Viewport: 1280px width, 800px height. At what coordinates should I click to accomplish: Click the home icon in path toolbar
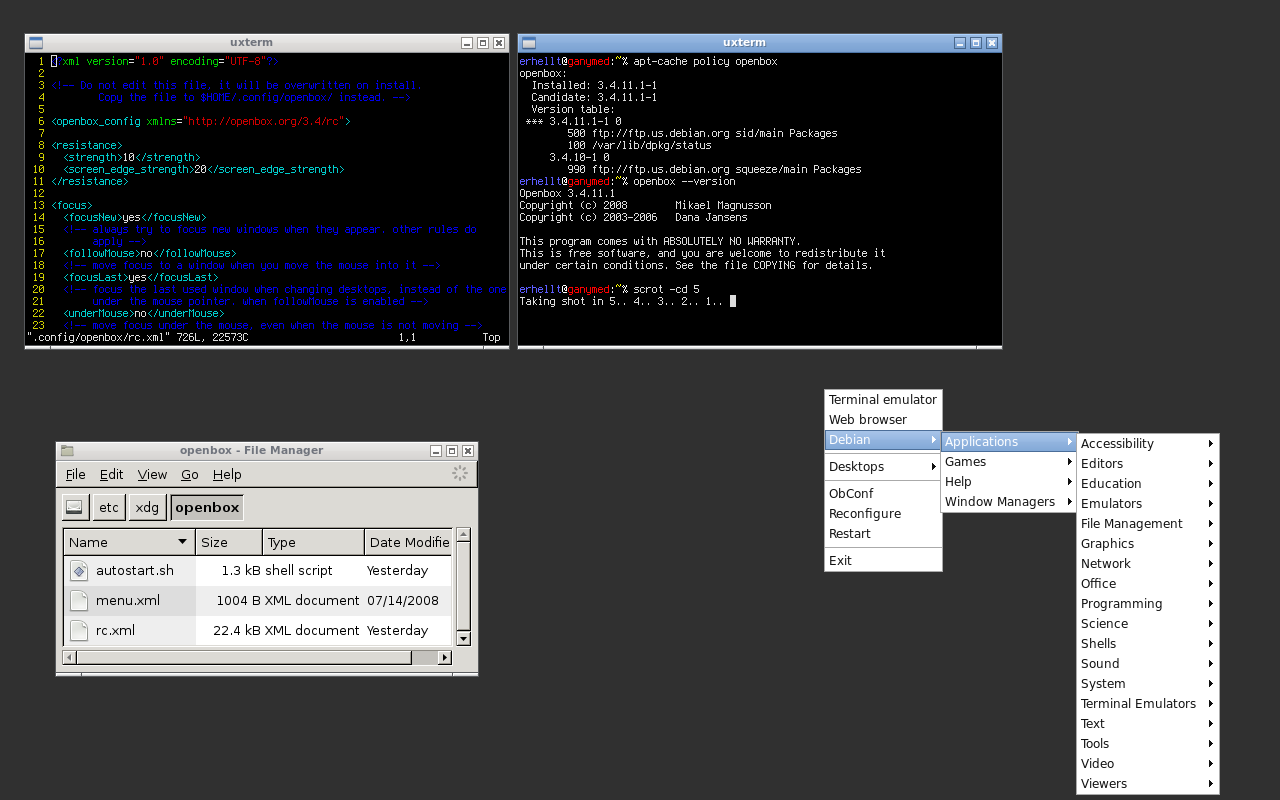pyautogui.click(x=74, y=507)
